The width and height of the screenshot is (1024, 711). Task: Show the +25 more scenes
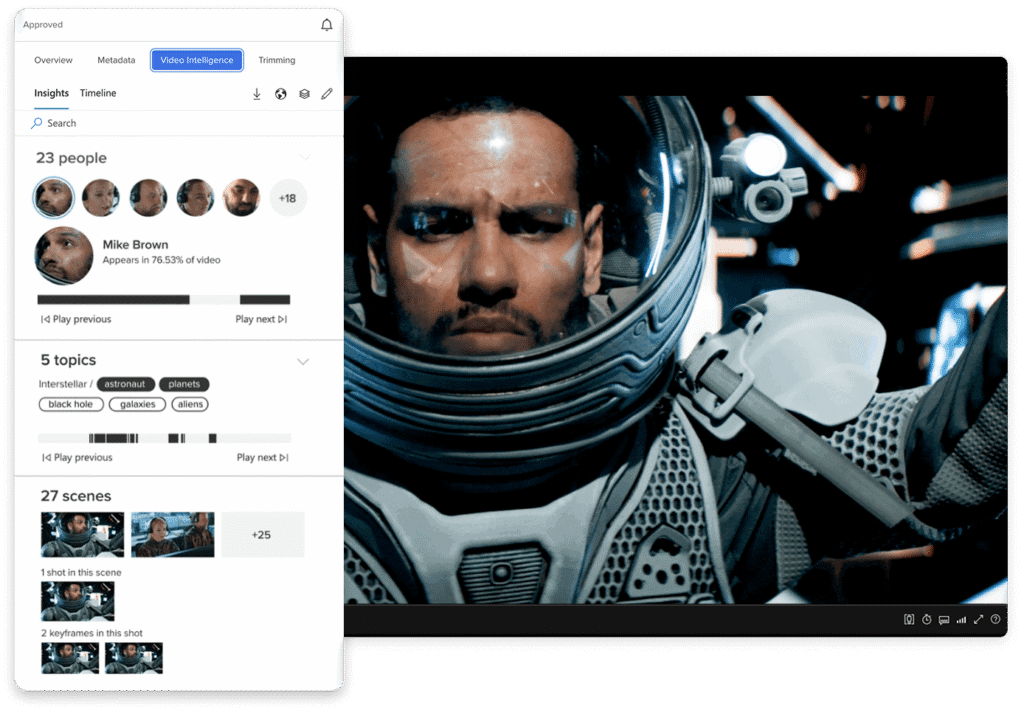263,535
